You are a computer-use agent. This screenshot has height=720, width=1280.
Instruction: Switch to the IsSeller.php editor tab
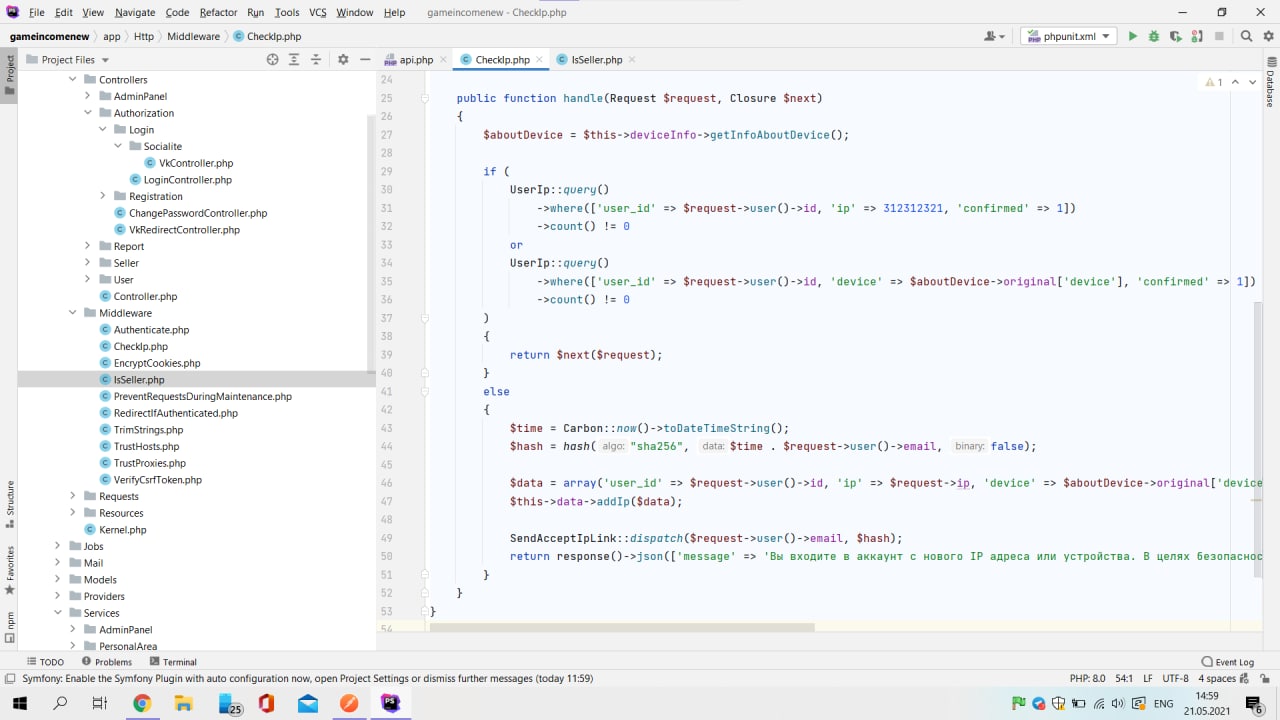pyautogui.click(x=596, y=60)
